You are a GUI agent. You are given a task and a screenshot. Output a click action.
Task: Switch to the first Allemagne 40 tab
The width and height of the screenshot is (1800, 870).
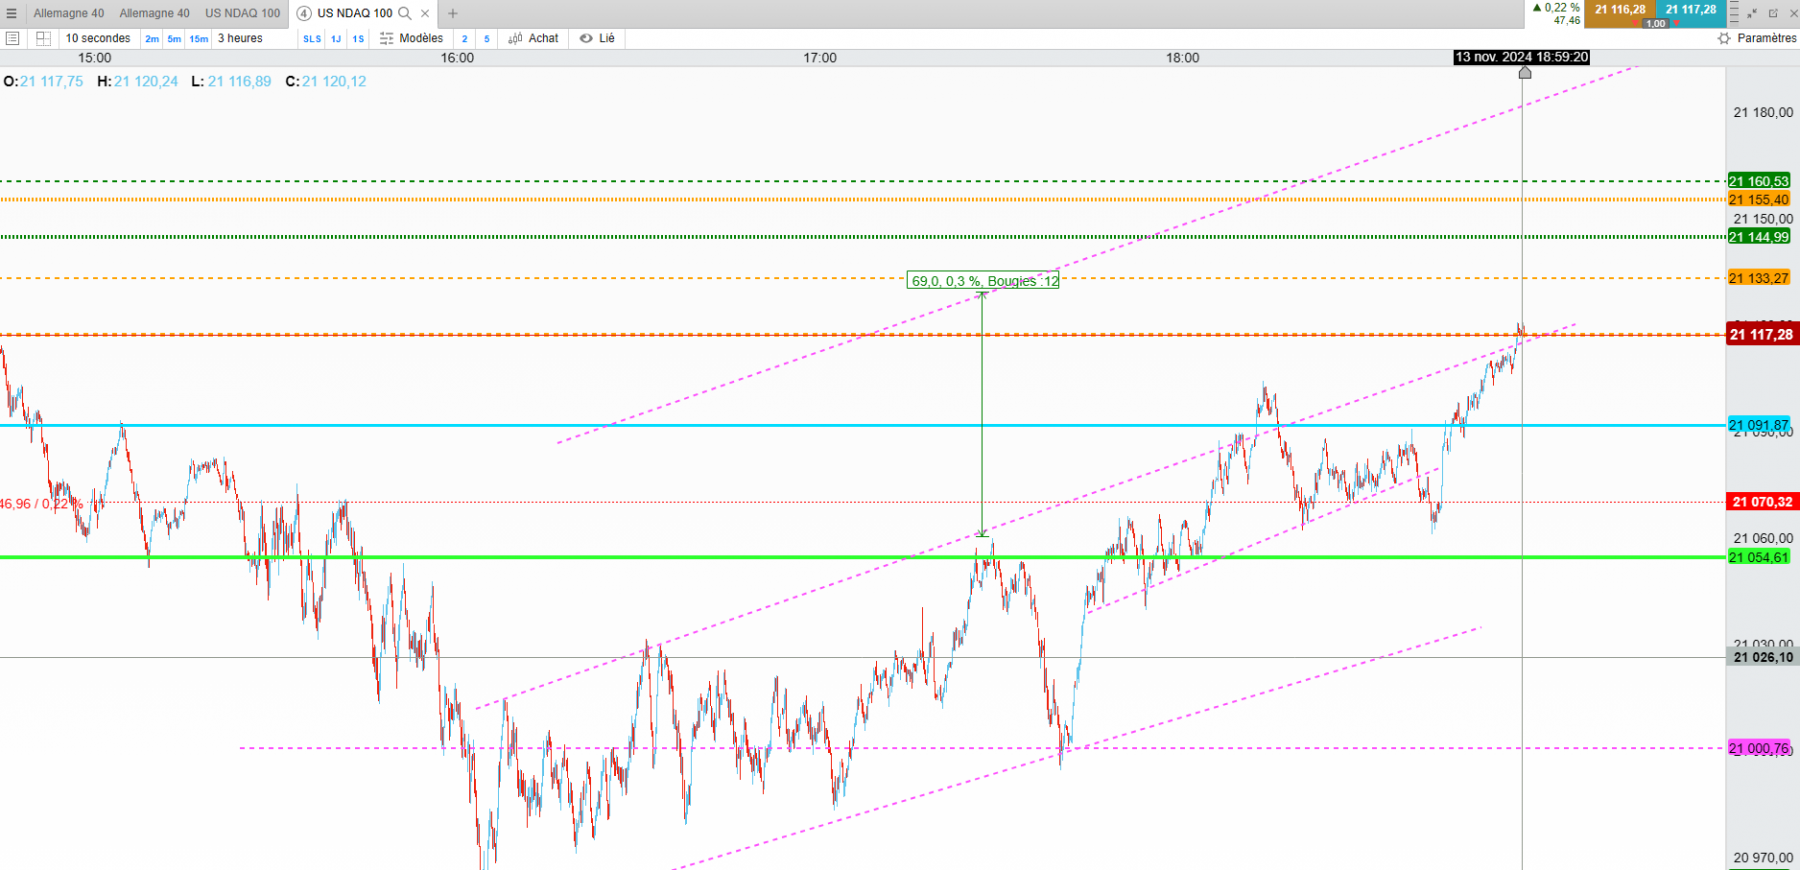click(68, 13)
